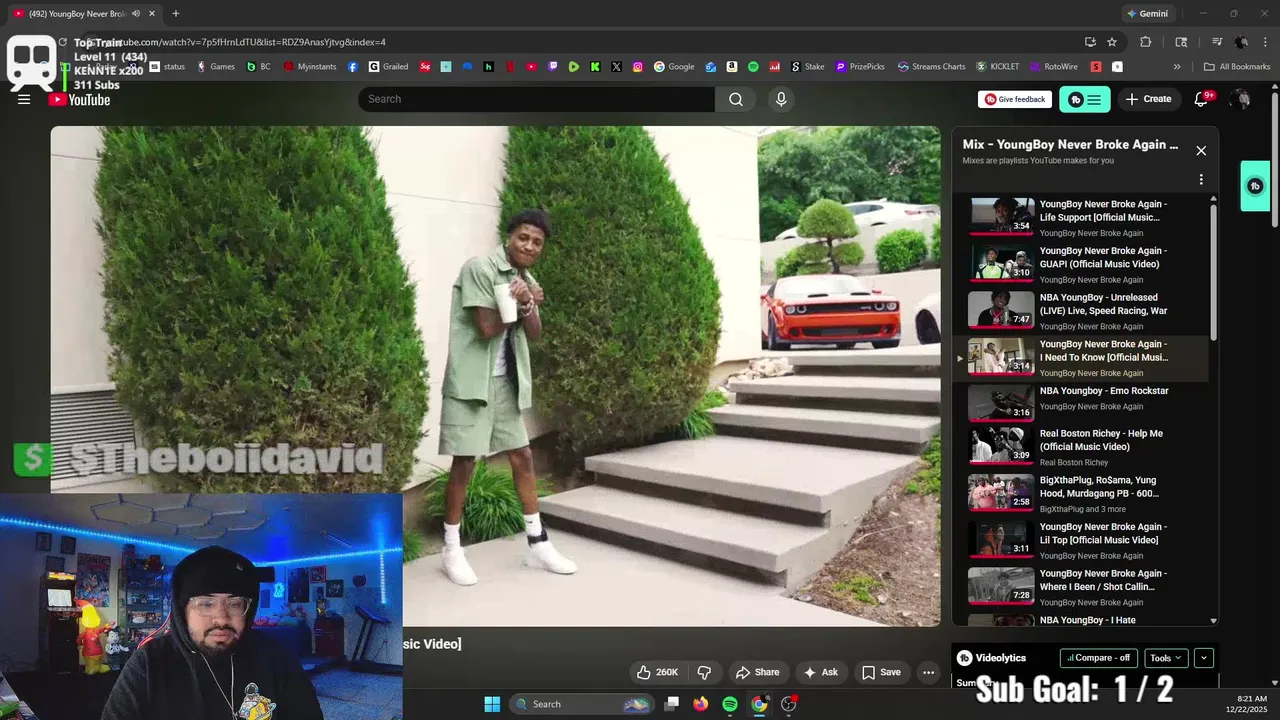Image resolution: width=1280 pixels, height=720 pixels.
Task: Open Chrome extensions puzzle icon
Action: point(1146,42)
